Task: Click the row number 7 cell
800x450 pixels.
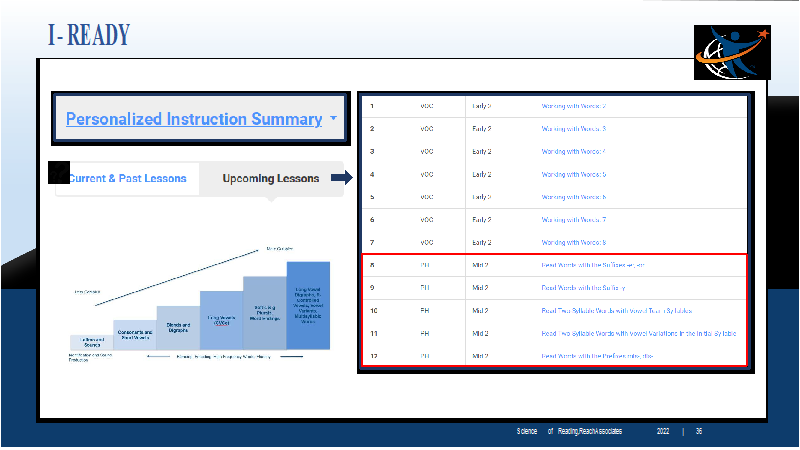Action: tap(372, 243)
